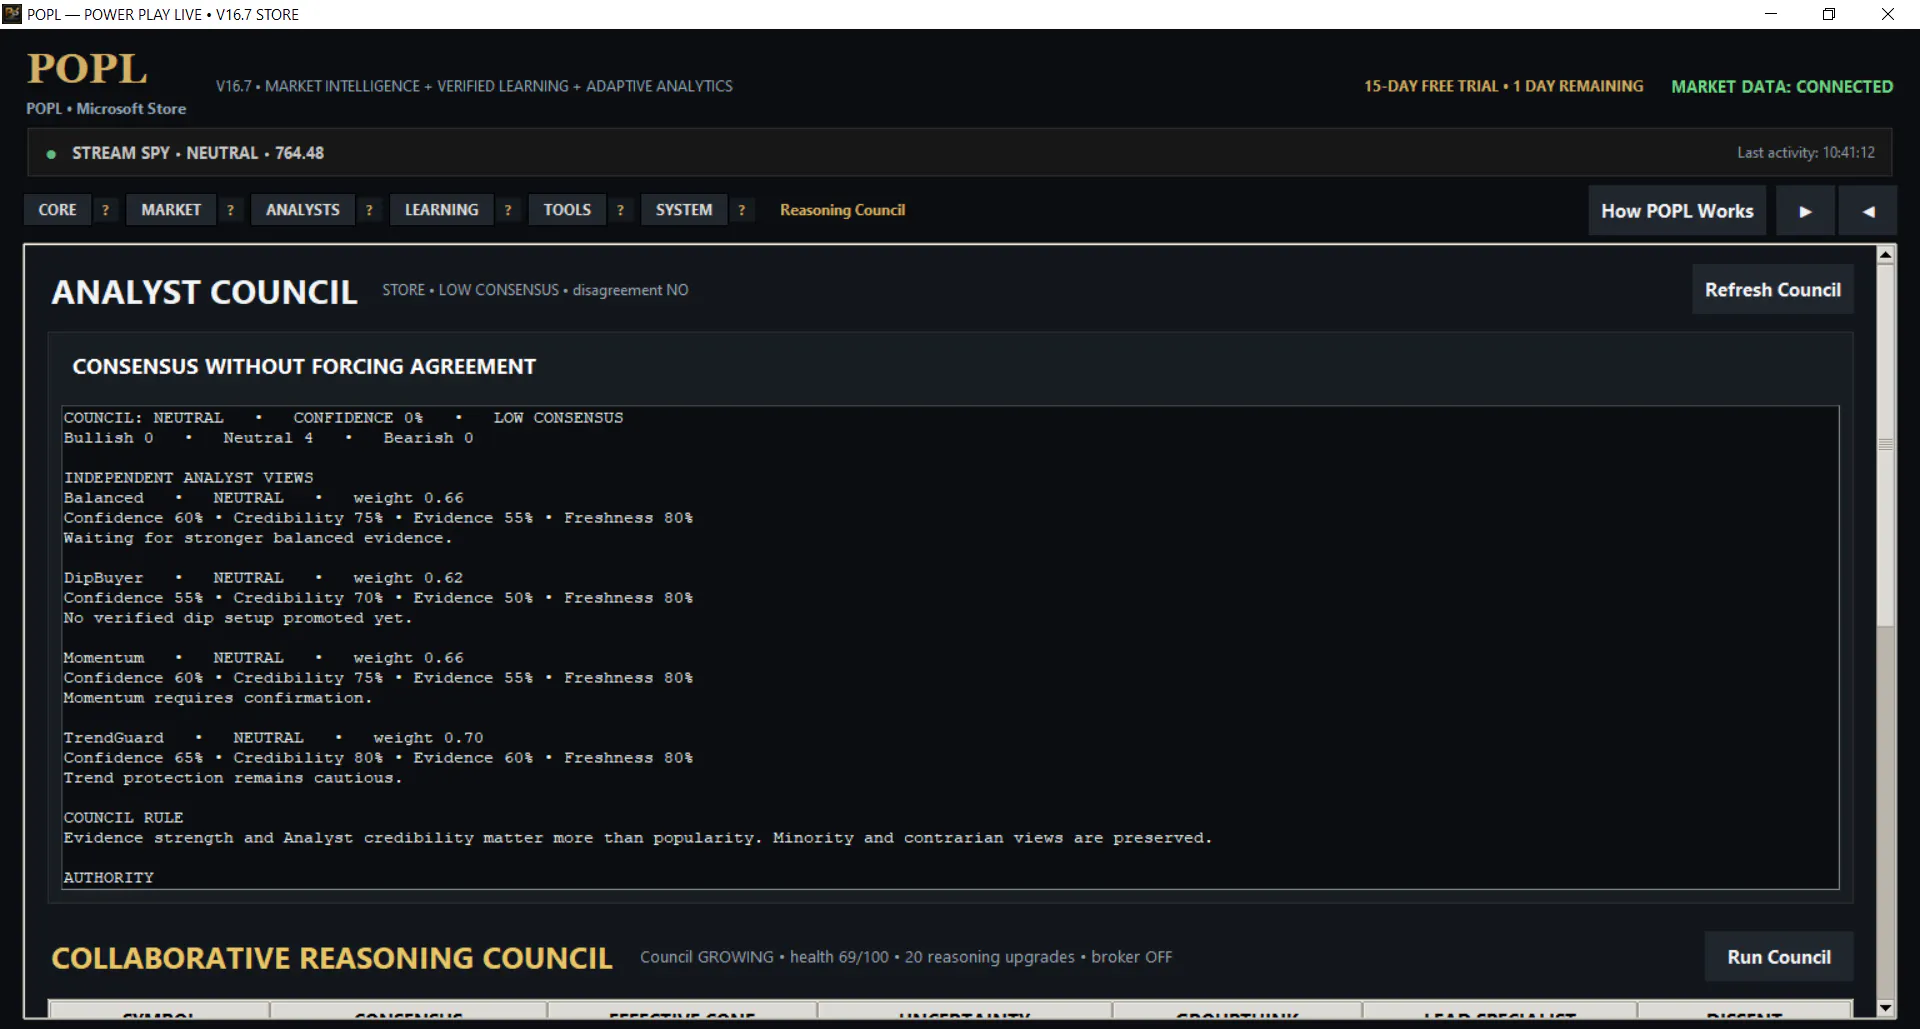
Task: Click the help question mark next to CORE
Action: [106, 210]
